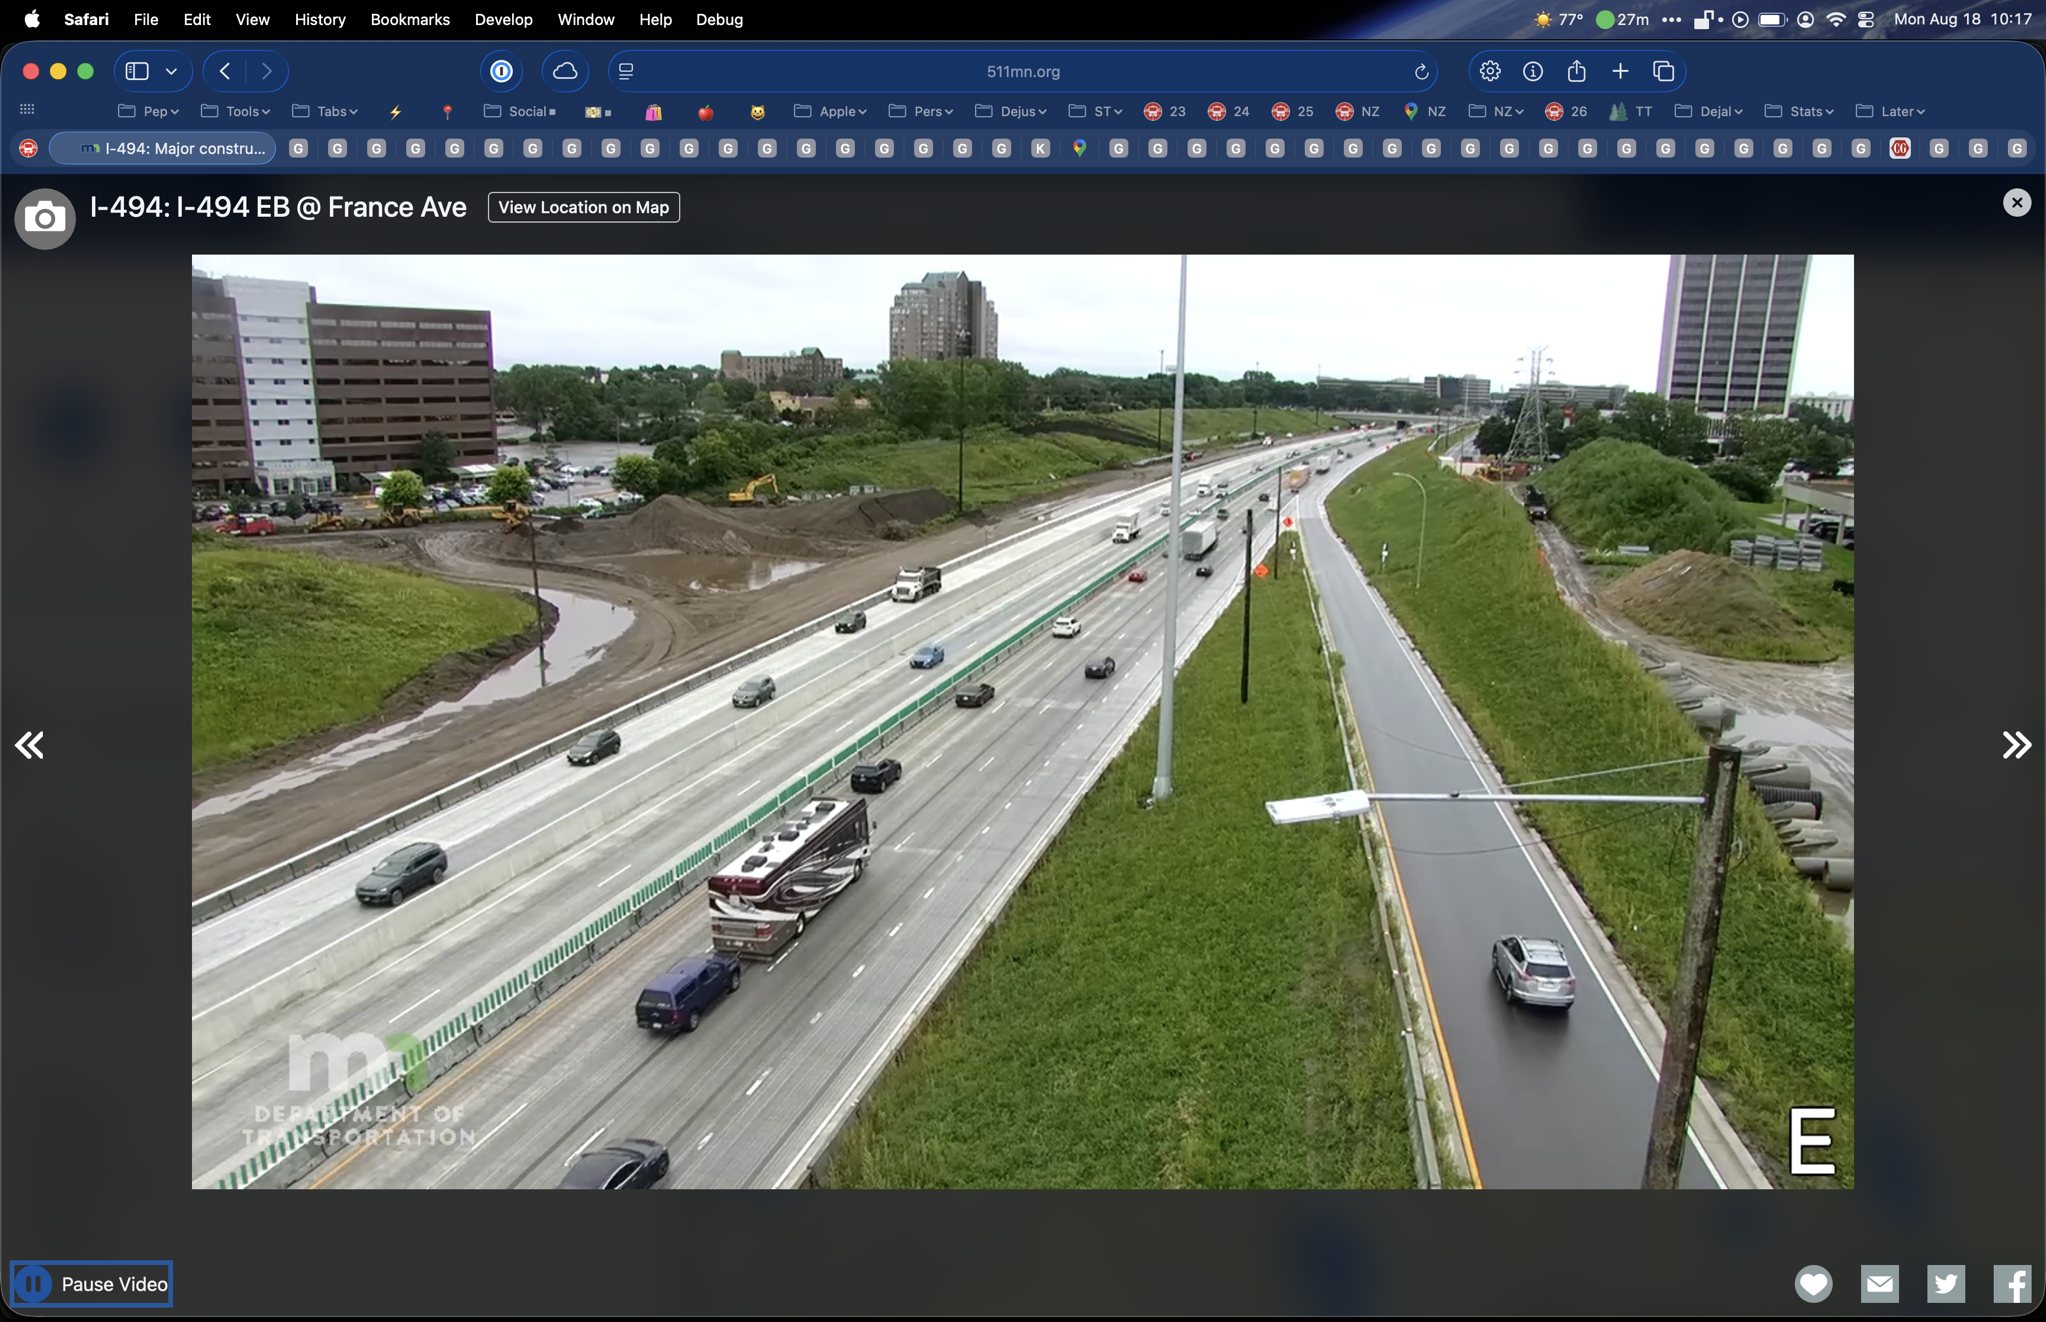Screen dimensions: 2046x1322
Task: Toggle Safari sidebar
Action: 137,71
